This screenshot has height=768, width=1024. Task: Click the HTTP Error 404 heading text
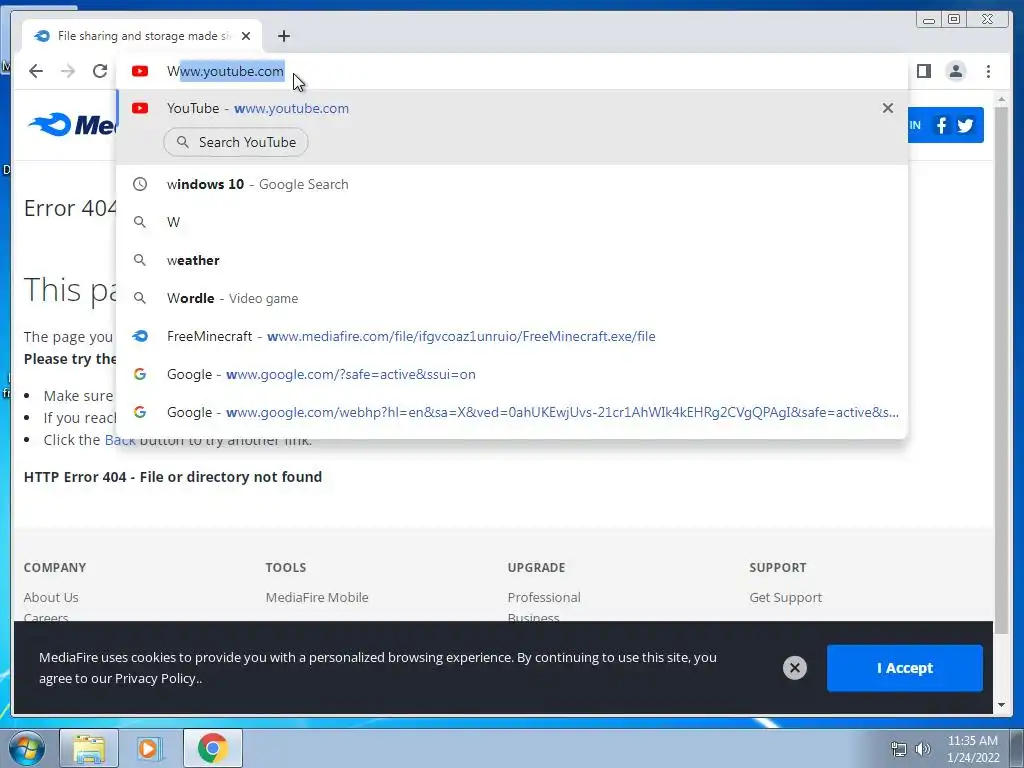coord(173,477)
